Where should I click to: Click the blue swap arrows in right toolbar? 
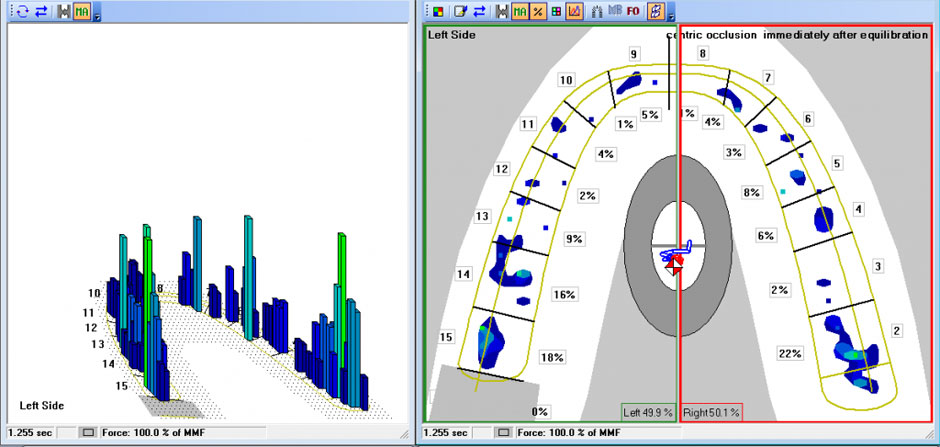pos(479,11)
